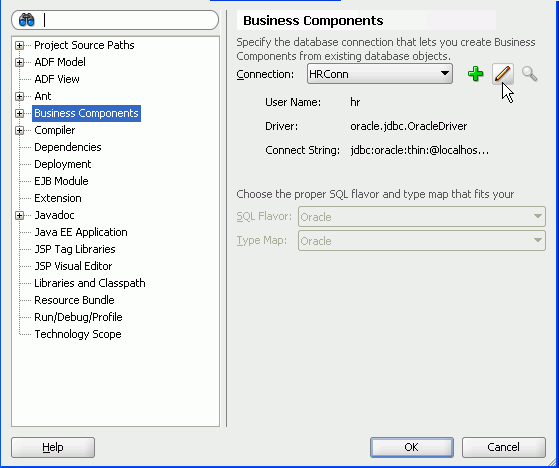559x468 pixels.
Task: Click the green plus new connection icon
Action: [476, 74]
